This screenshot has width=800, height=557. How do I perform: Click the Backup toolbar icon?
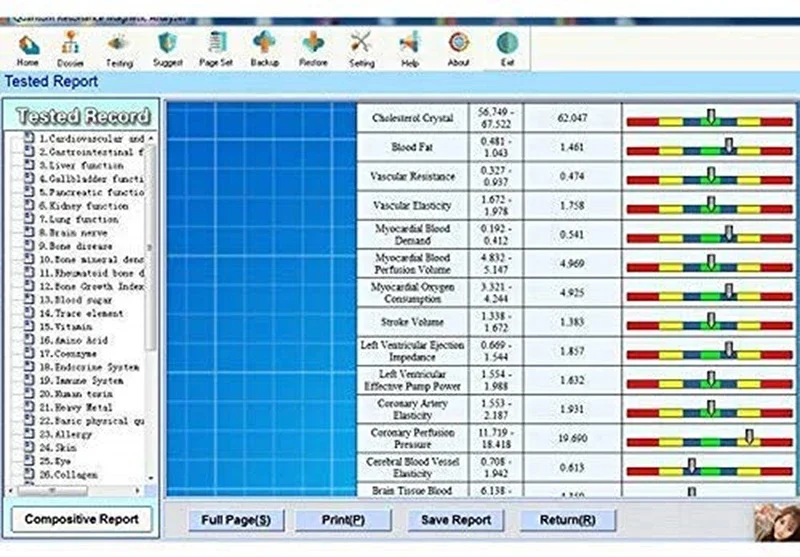click(x=264, y=49)
